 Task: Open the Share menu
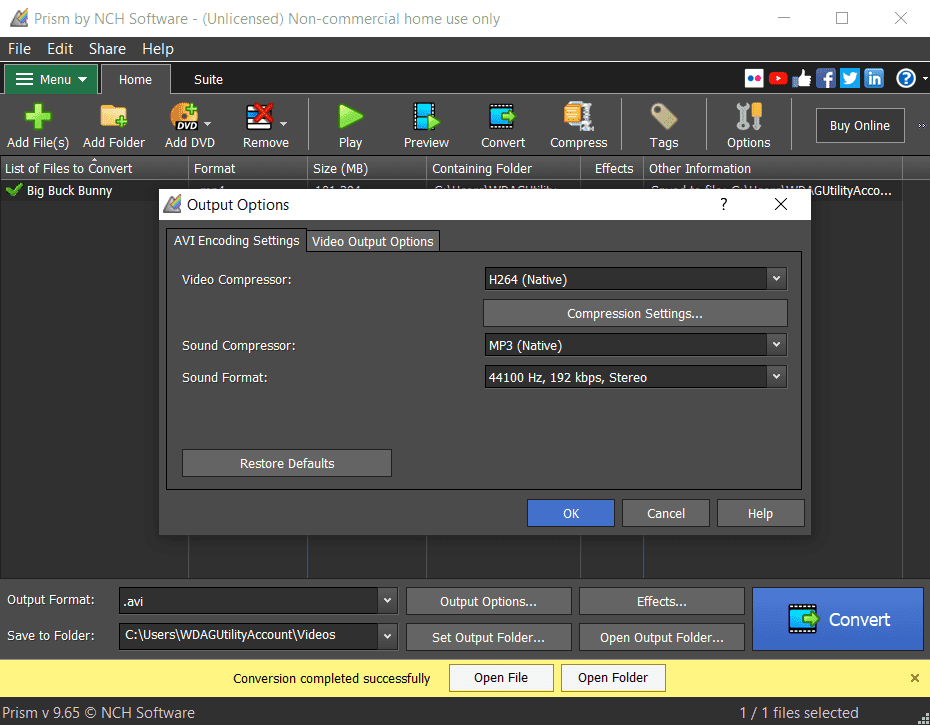[107, 49]
